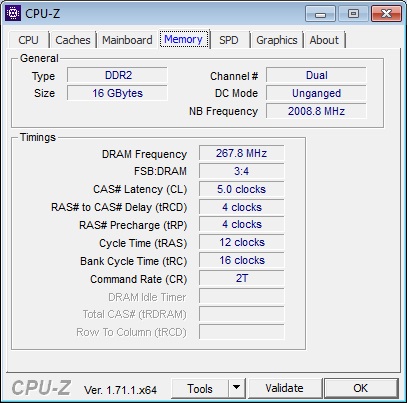Switch to the CPU tab
The height and width of the screenshot is (403, 407).
pyautogui.click(x=29, y=40)
